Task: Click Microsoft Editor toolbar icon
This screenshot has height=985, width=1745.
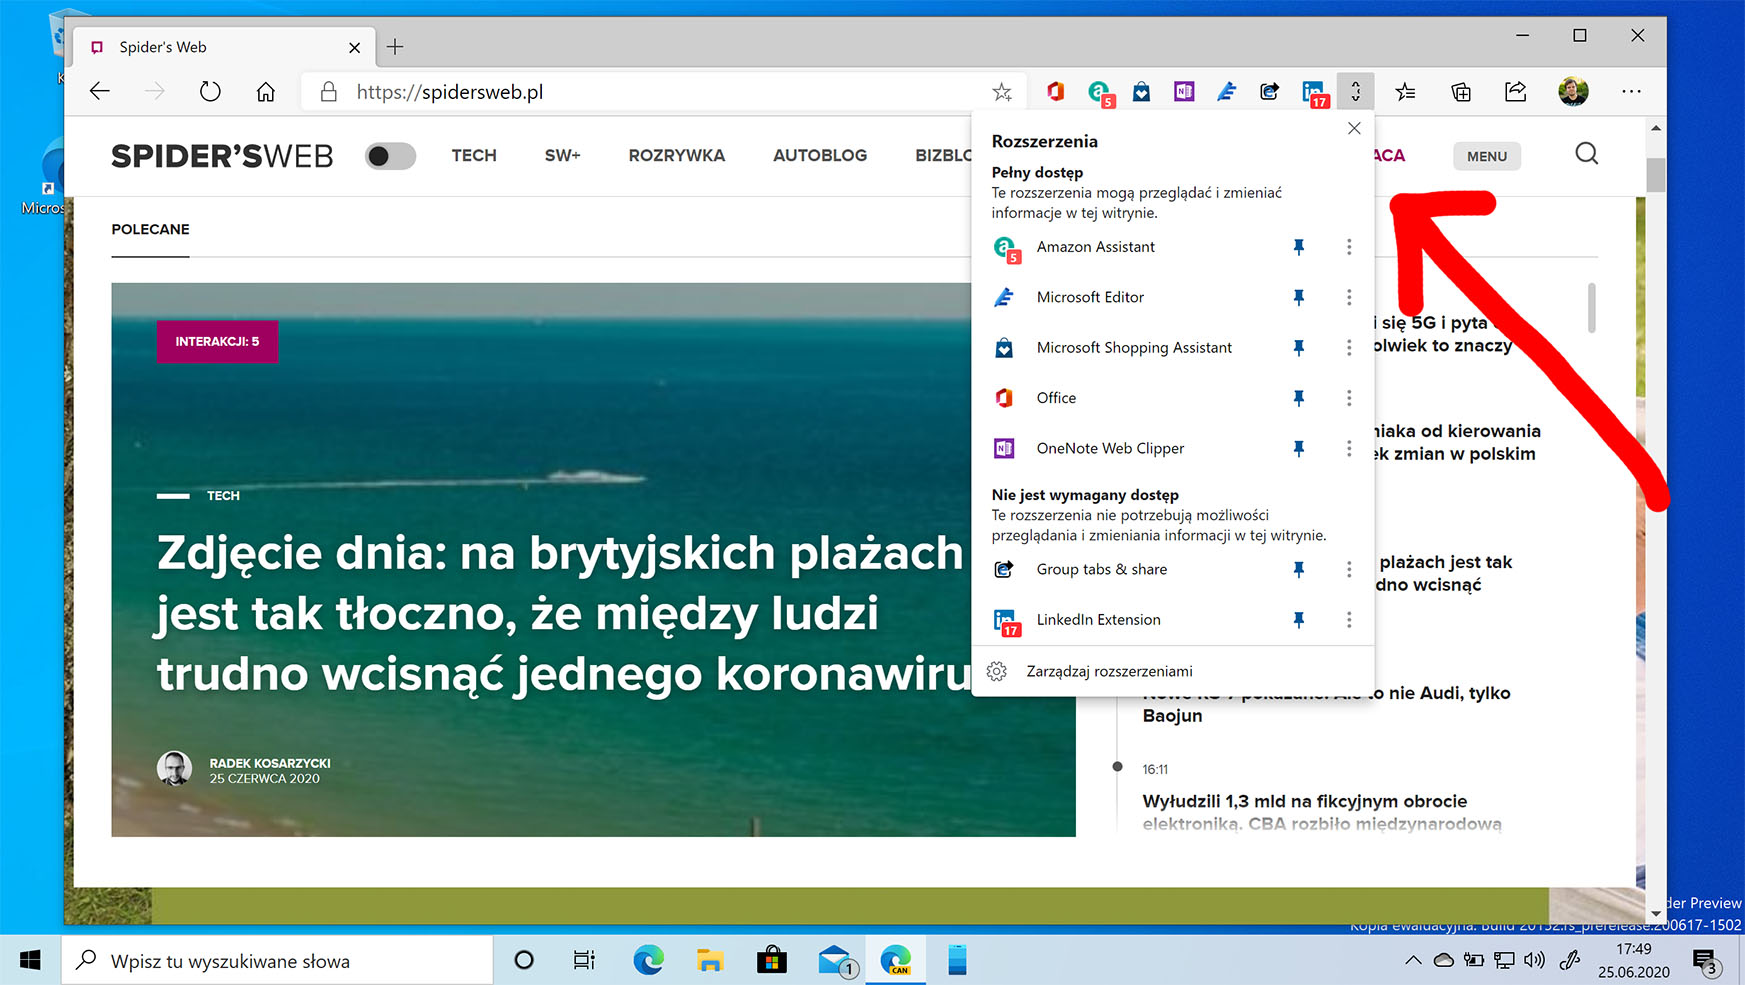Action: (1227, 92)
